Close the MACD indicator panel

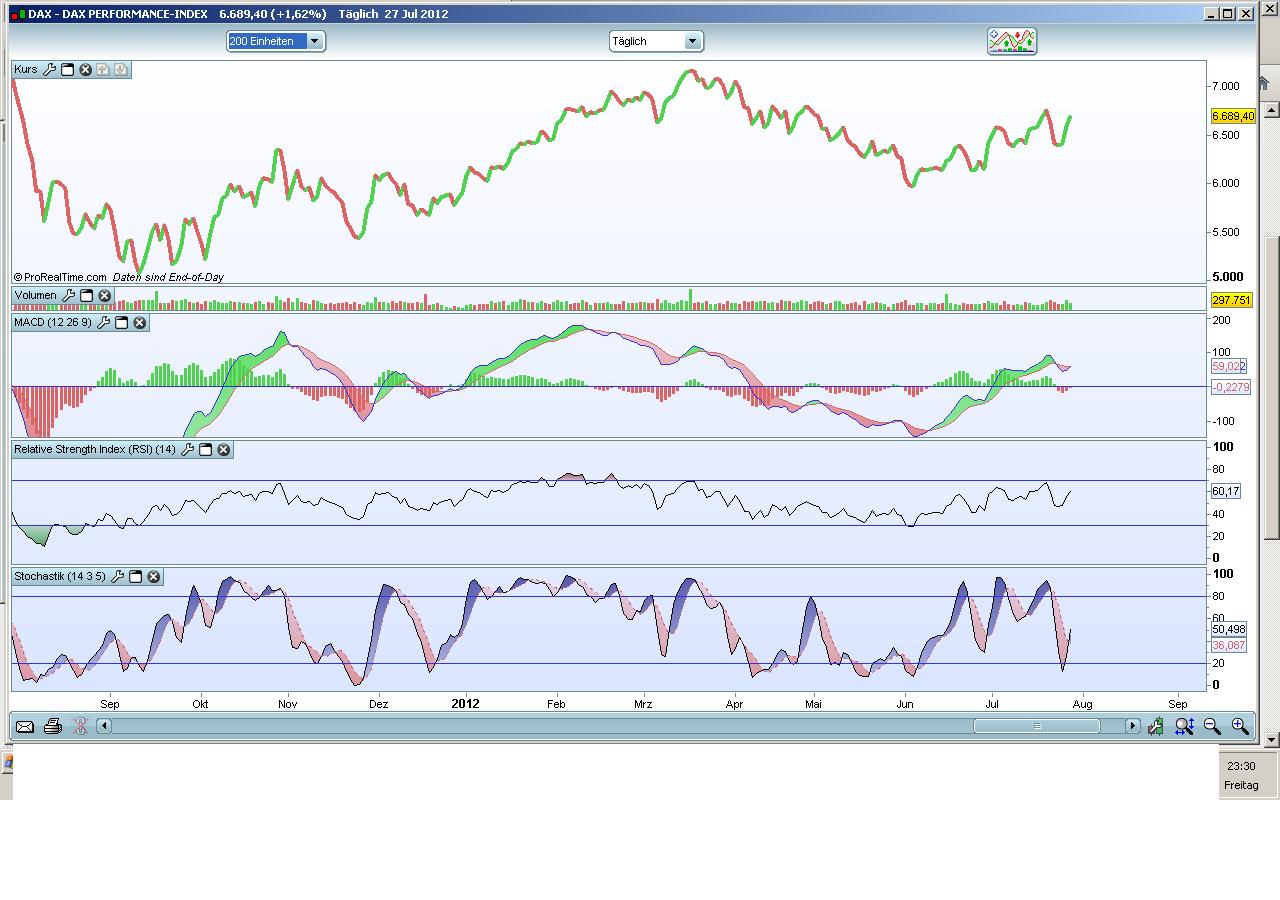point(140,323)
